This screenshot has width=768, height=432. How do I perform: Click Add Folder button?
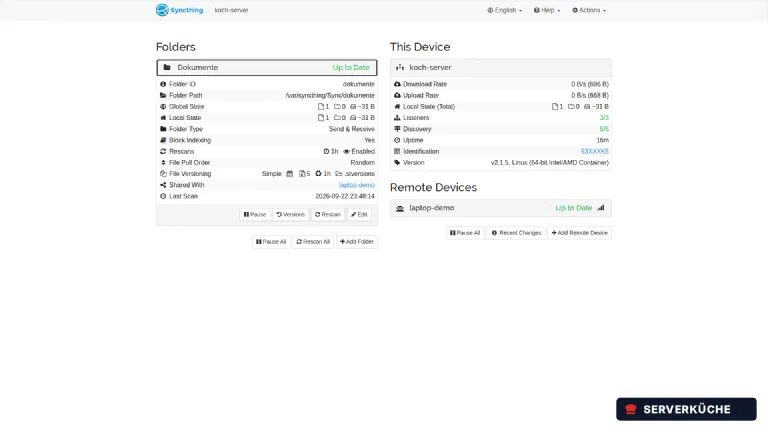pos(357,242)
